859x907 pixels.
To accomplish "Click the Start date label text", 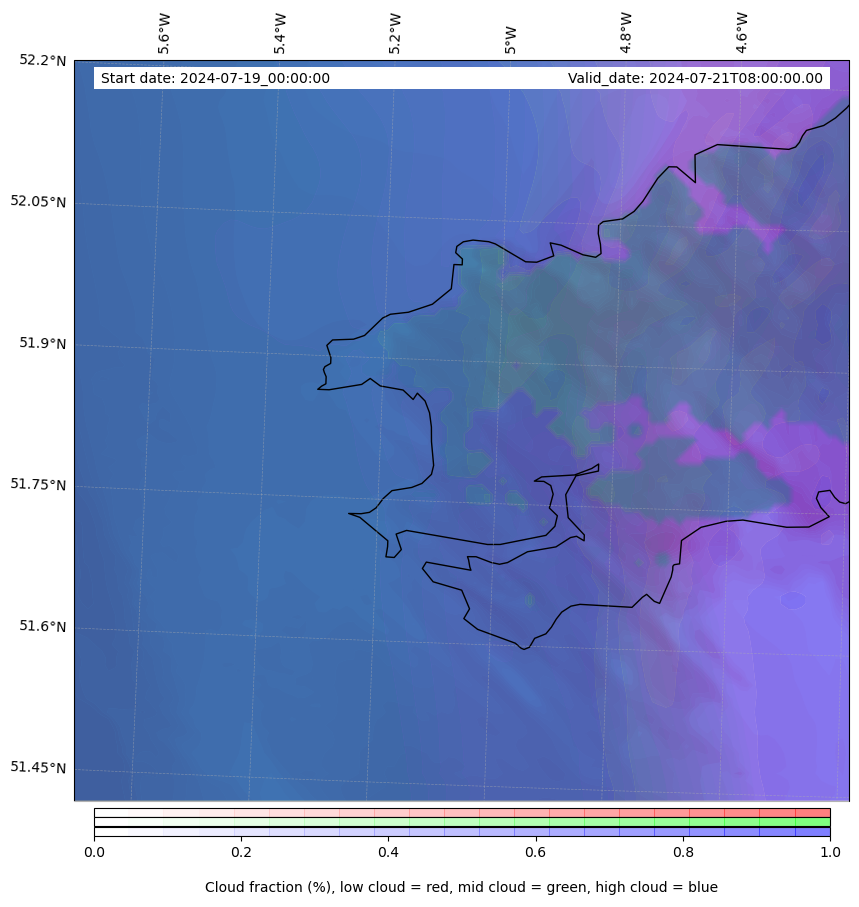I will [x=215, y=78].
